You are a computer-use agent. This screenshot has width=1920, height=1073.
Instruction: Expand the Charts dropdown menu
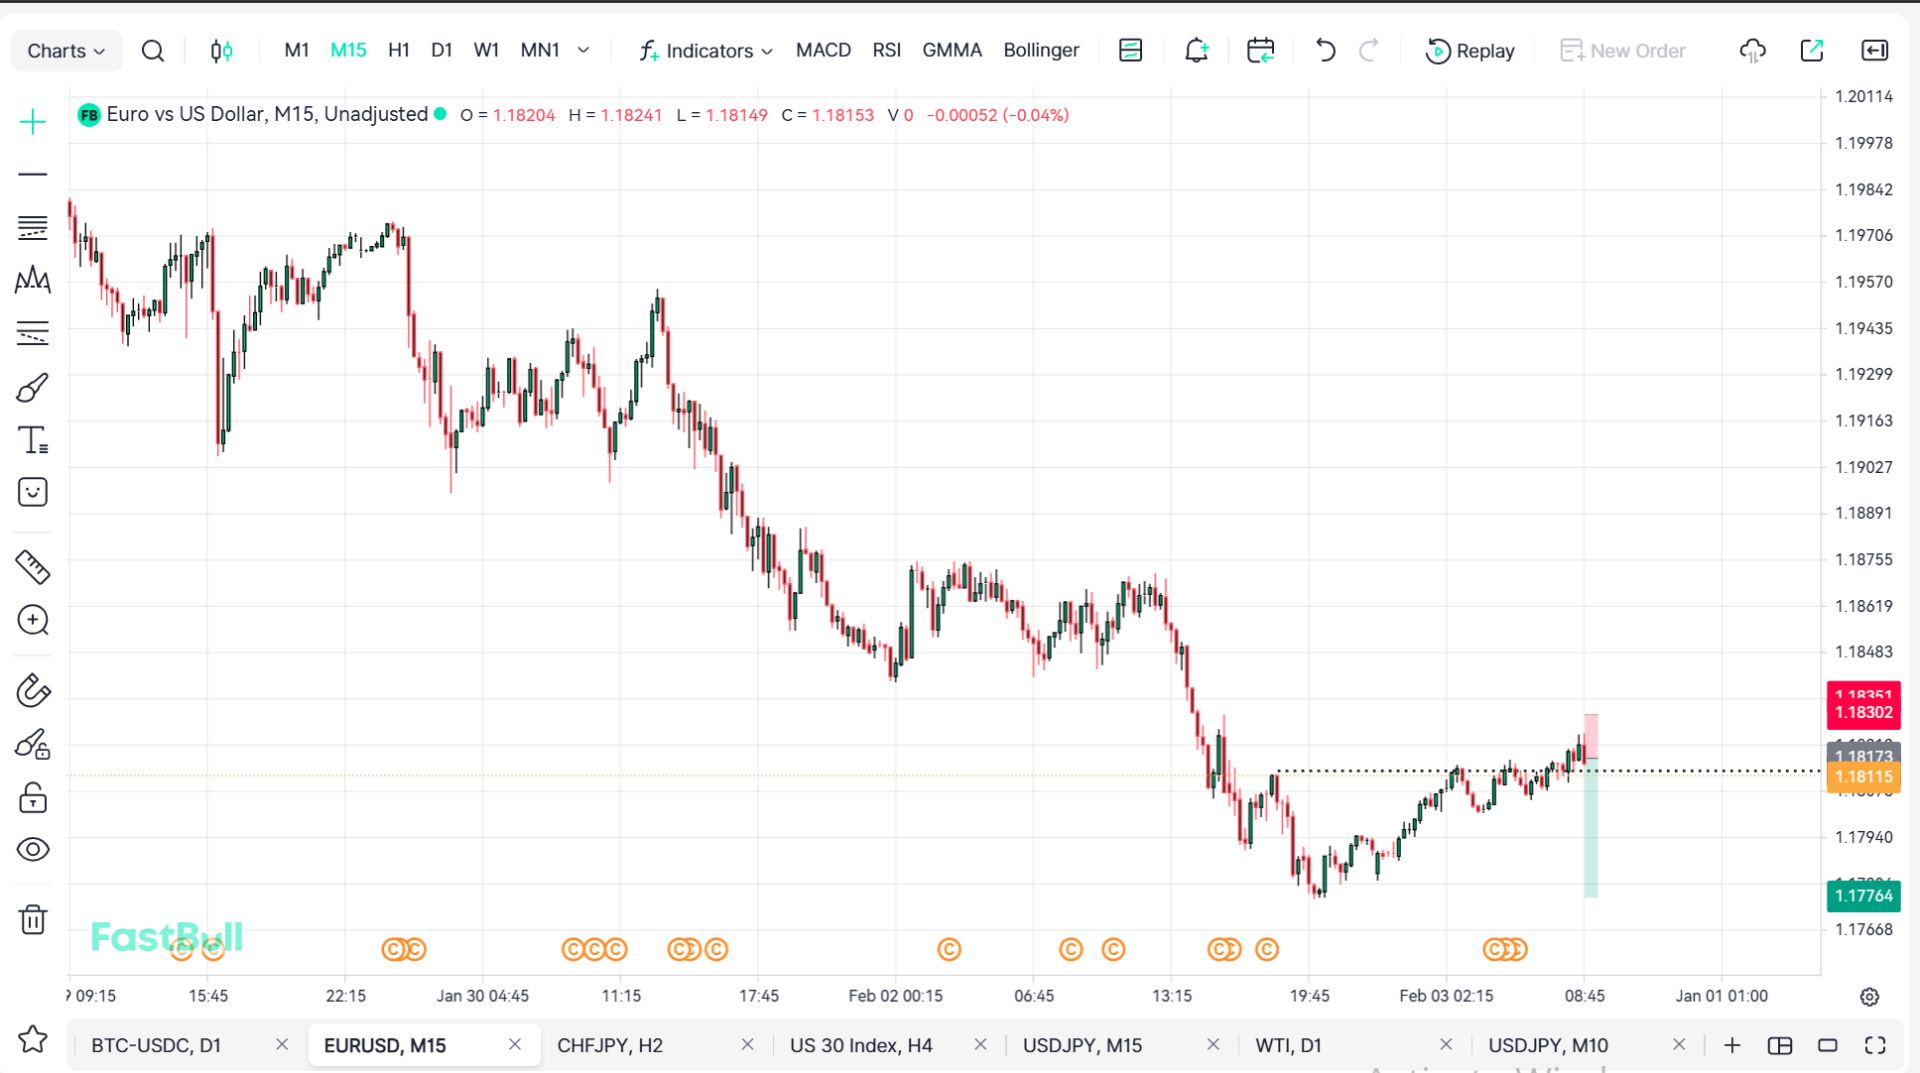click(x=66, y=50)
